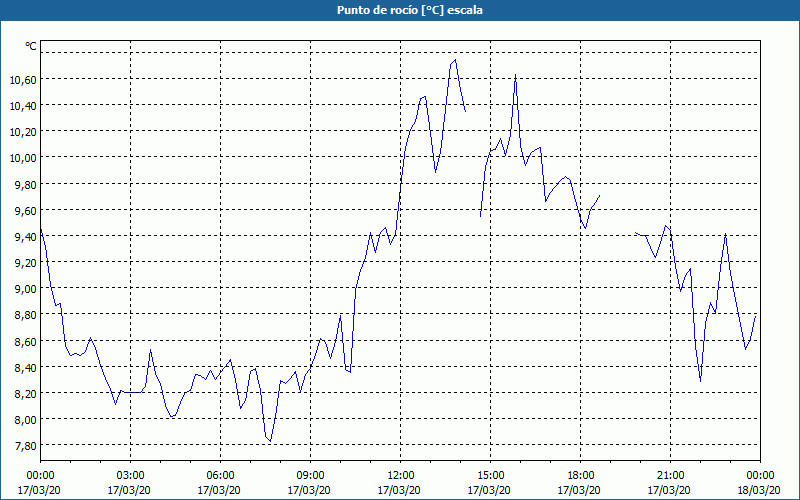This screenshot has height=500, width=800.
Task: Select the 9,00 y-axis label
Action: coord(26,289)
